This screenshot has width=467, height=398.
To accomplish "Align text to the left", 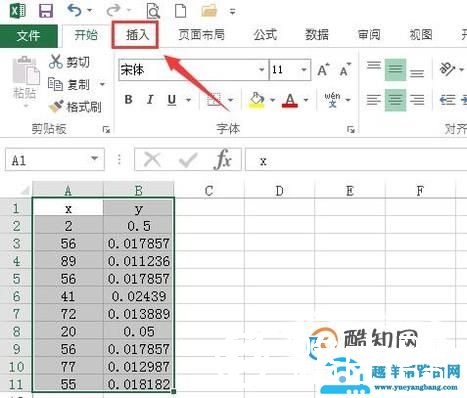I will [374, 100].
